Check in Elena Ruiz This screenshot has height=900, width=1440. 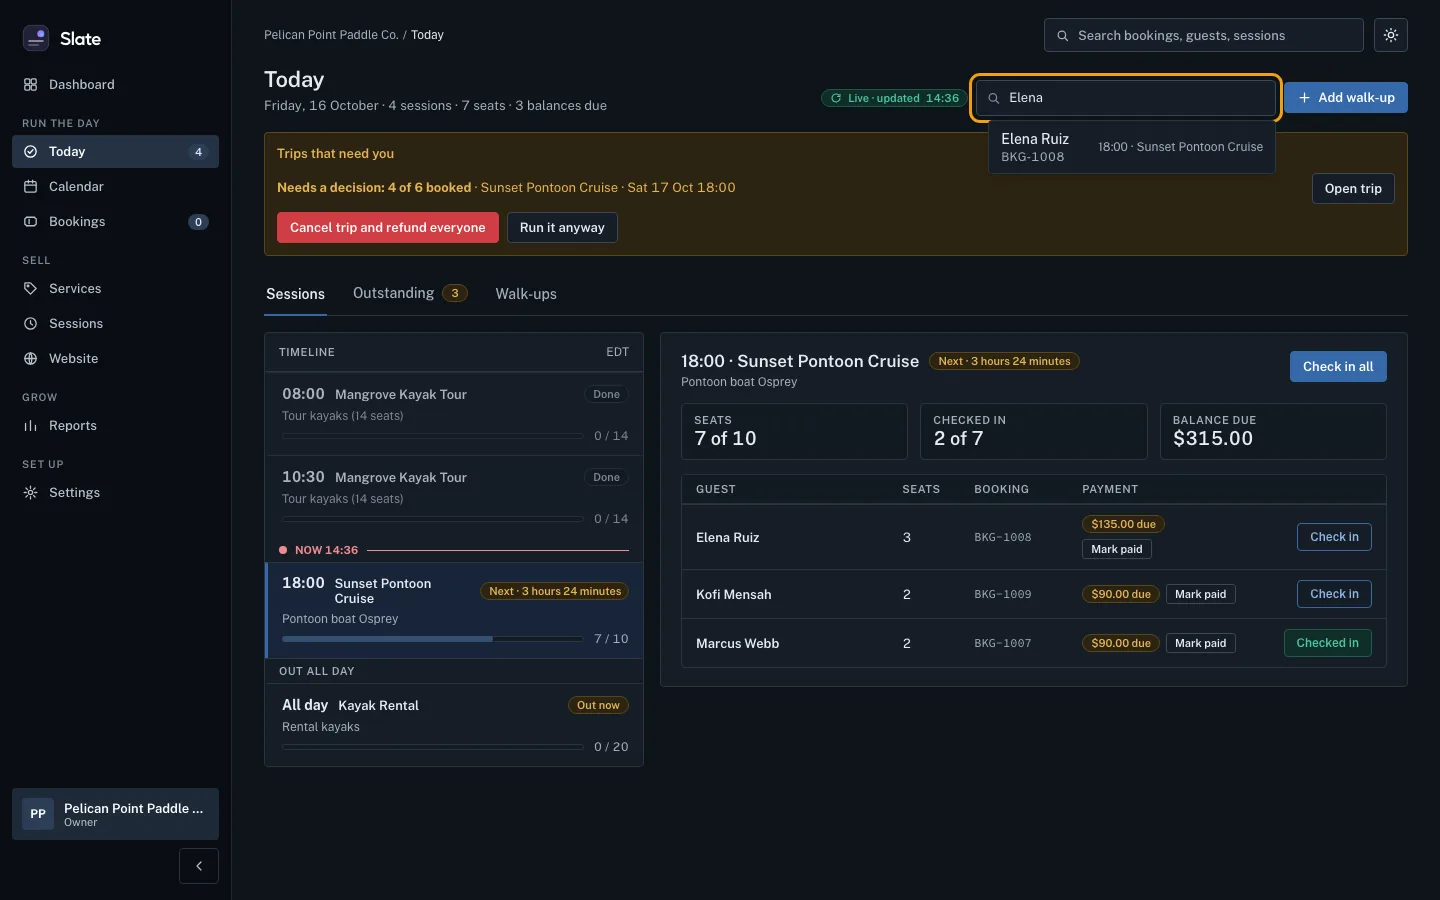(1334, 537)
